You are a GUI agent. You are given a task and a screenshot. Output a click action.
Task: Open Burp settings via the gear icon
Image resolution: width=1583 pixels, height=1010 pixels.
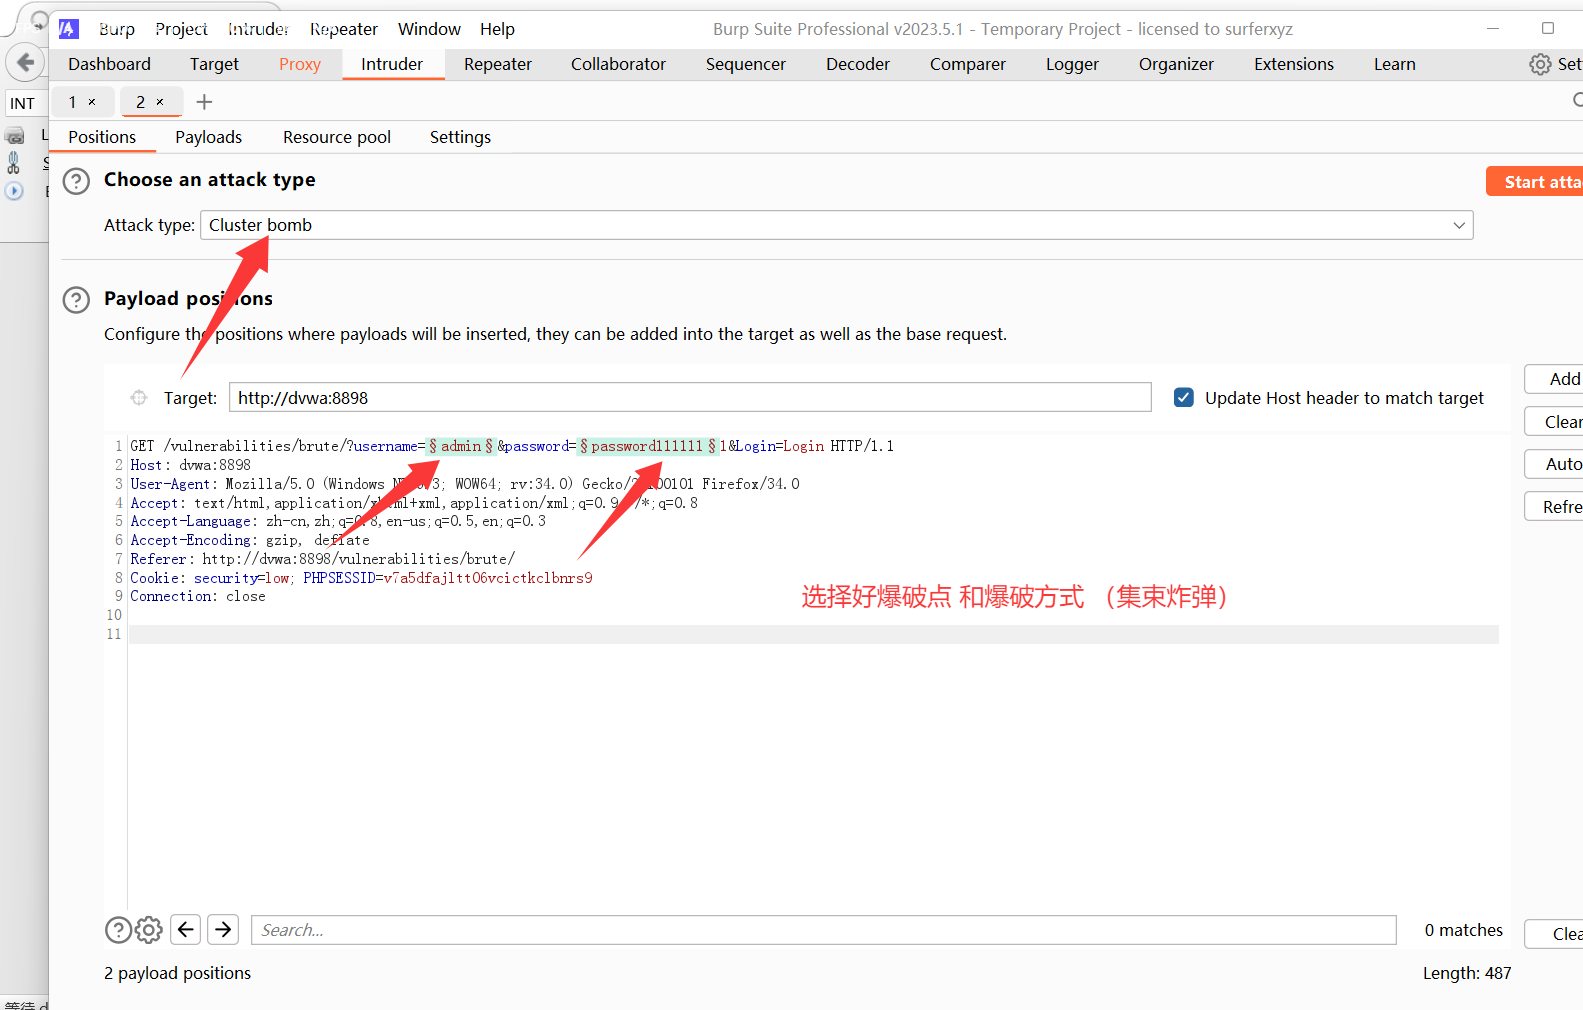(x=1540, y=65)
